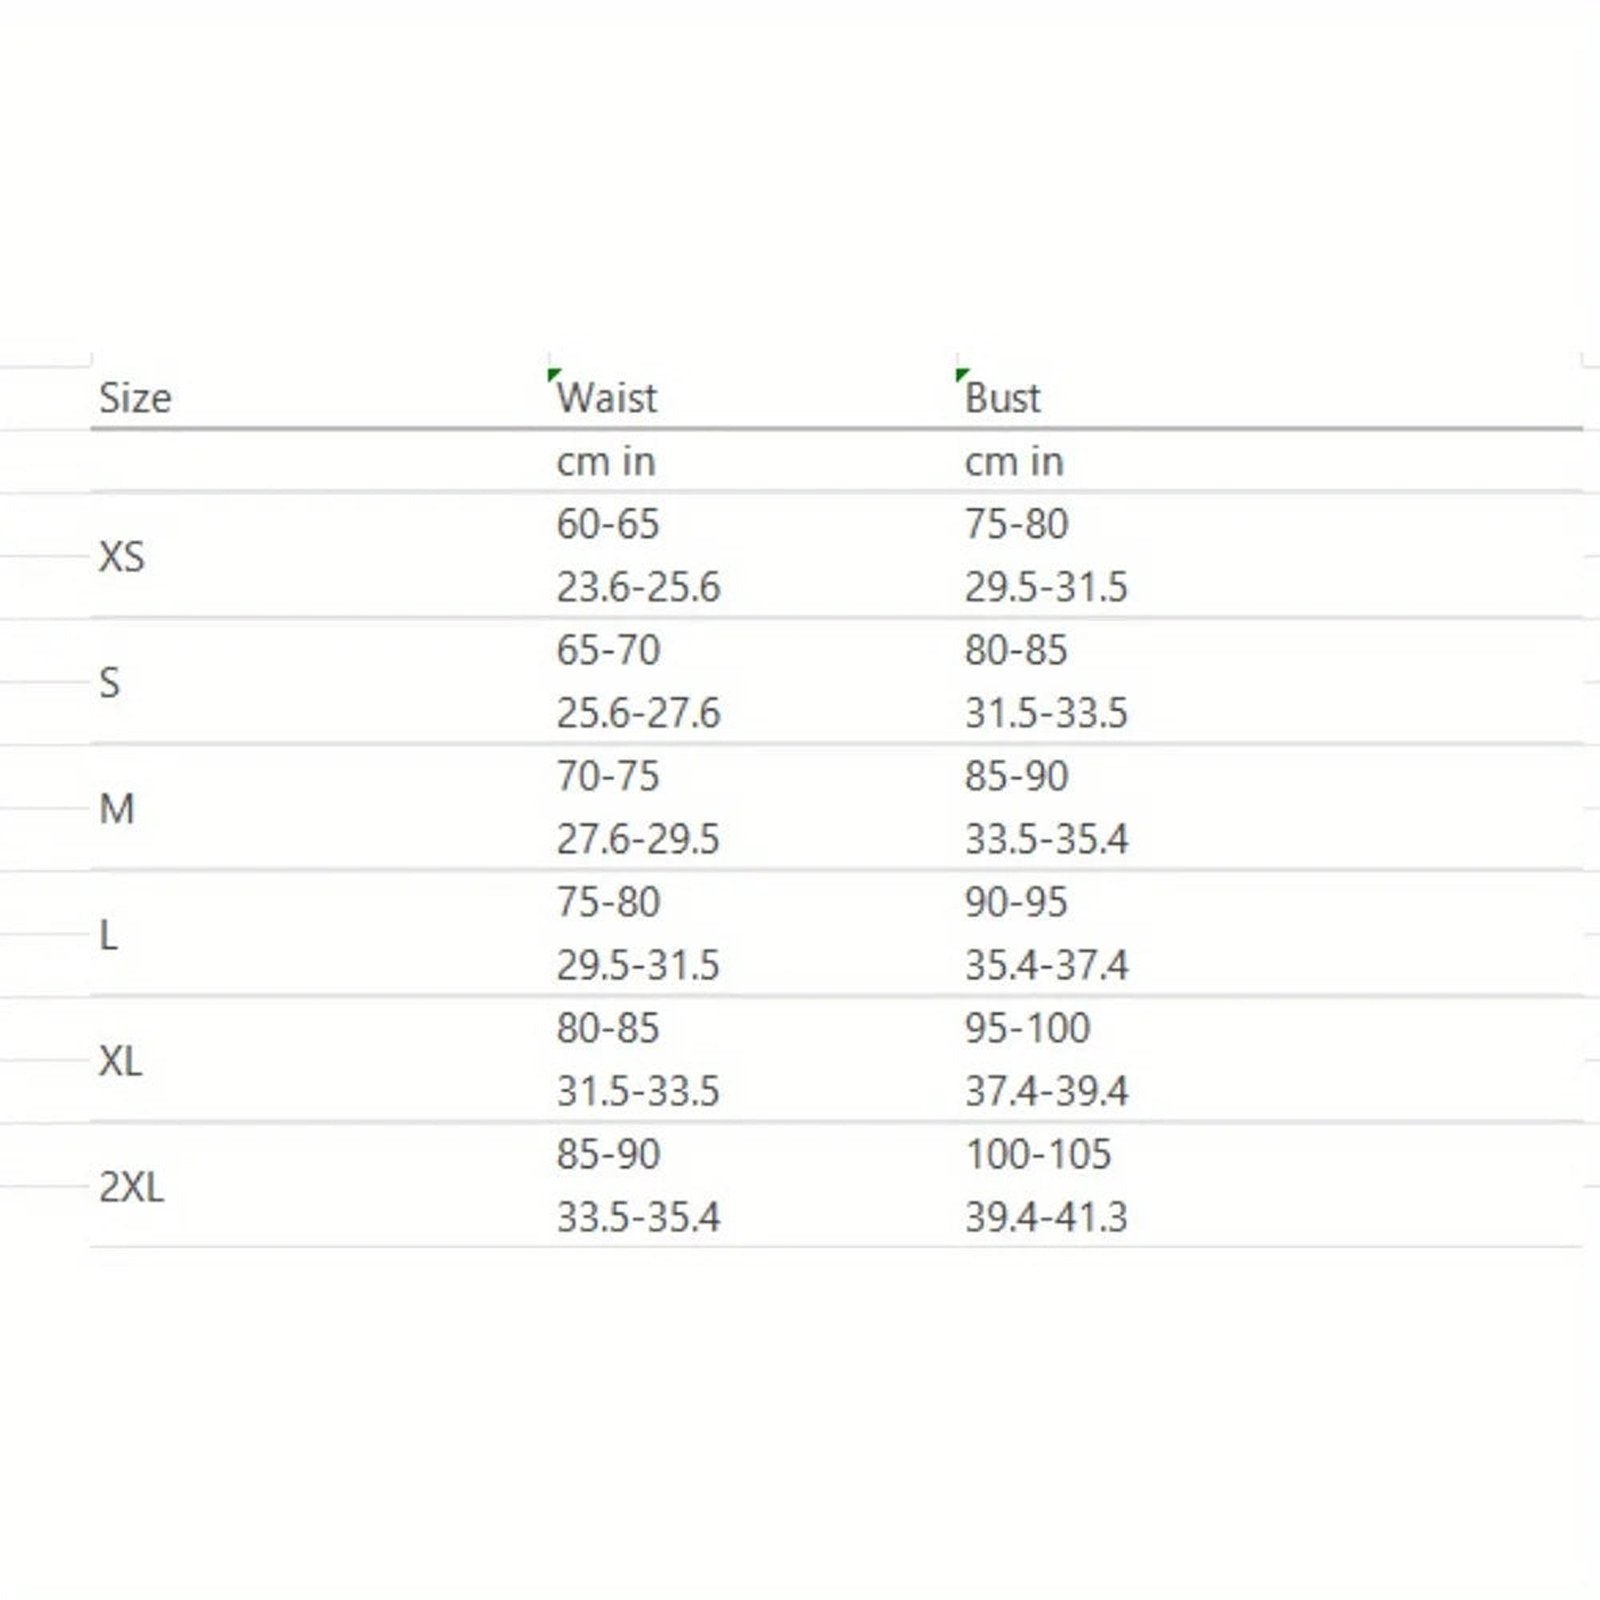The image size is (1600, 1600).
Task: Select the 70-75 waist measurement cell
Action: coord(608,776)
